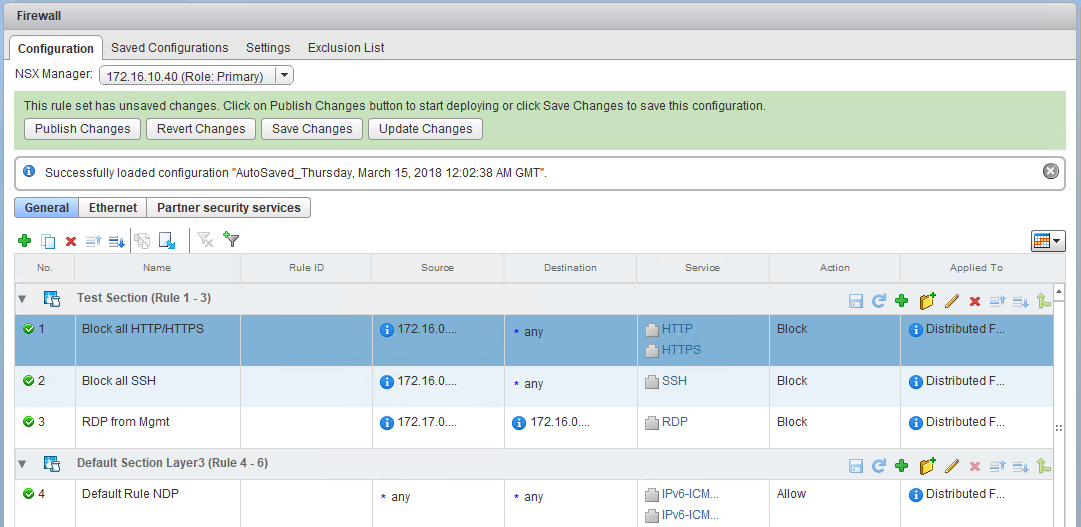Click the copy rule icon in top toolbar
The width and height of the screenshot is (1081, 527).
[47, 241]
